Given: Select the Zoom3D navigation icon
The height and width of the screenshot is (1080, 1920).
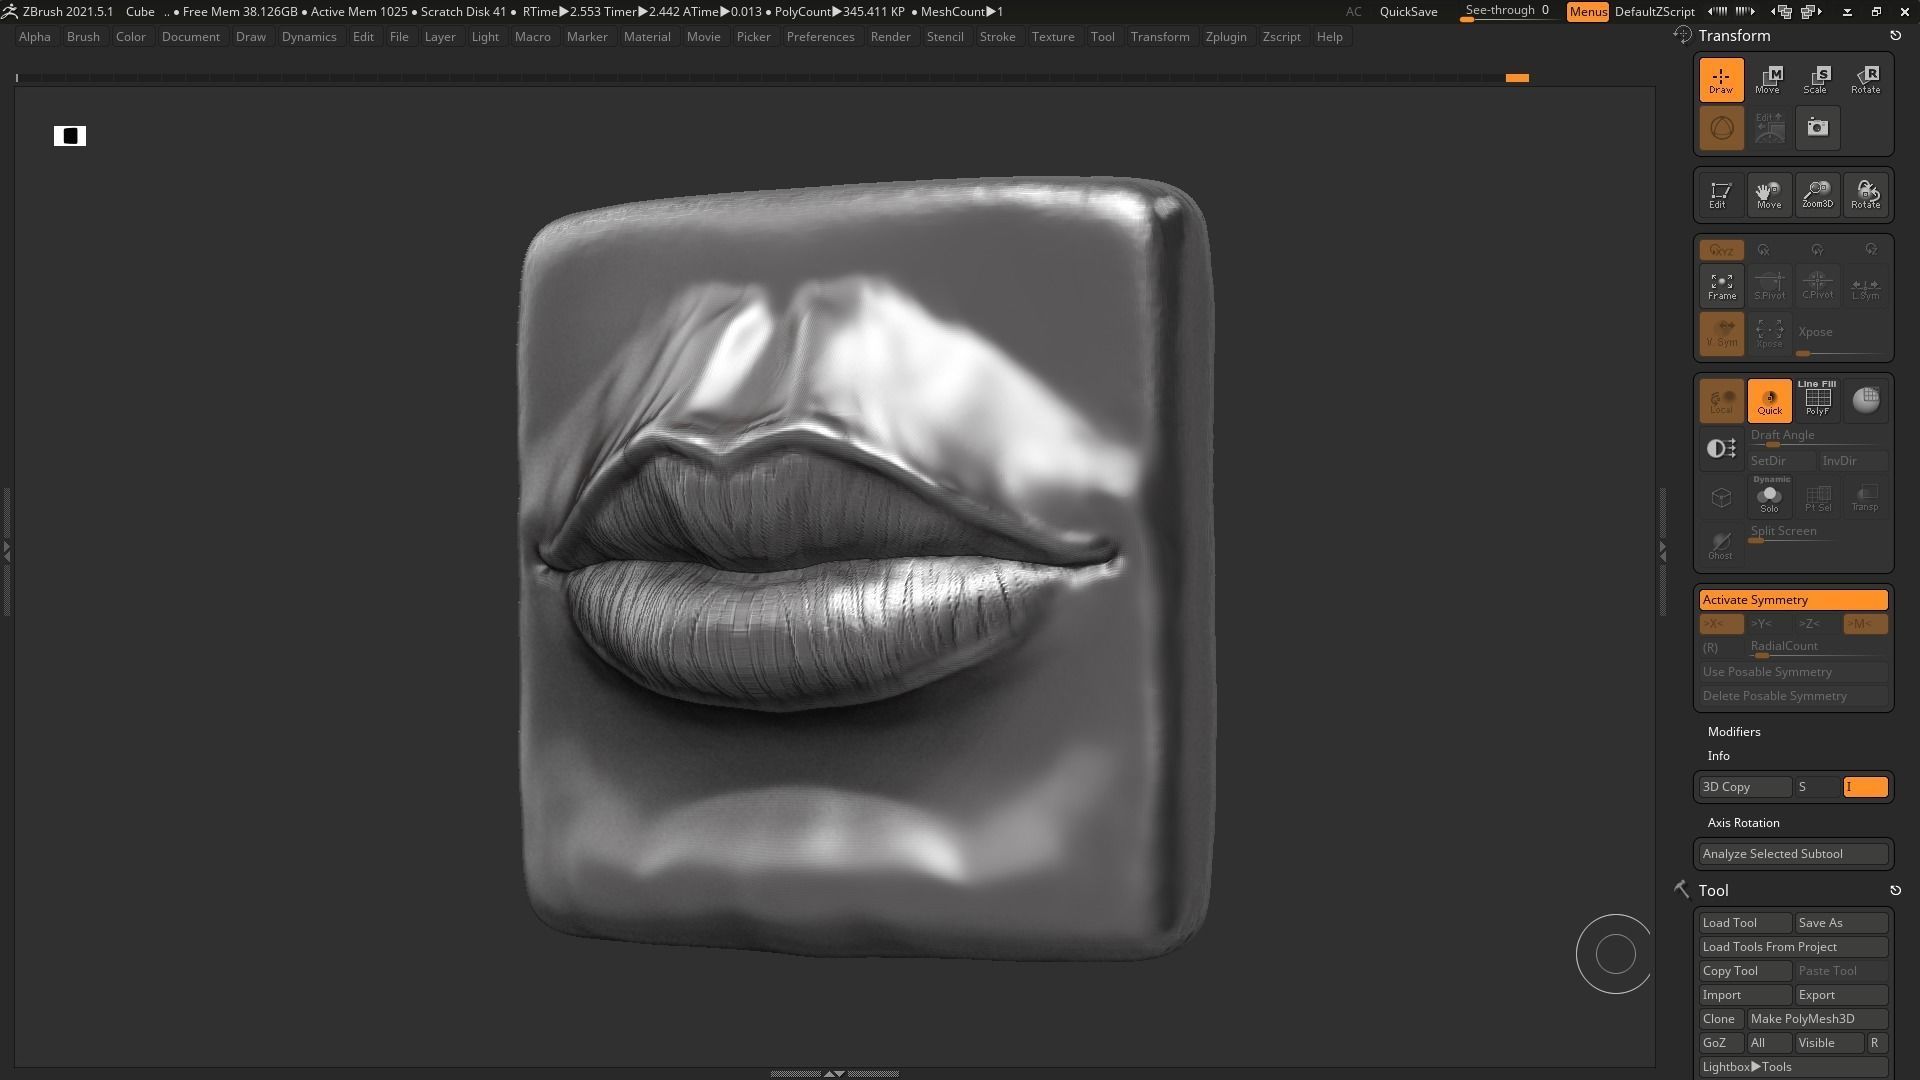Looking at the screenshot, I should point(1817,194).
